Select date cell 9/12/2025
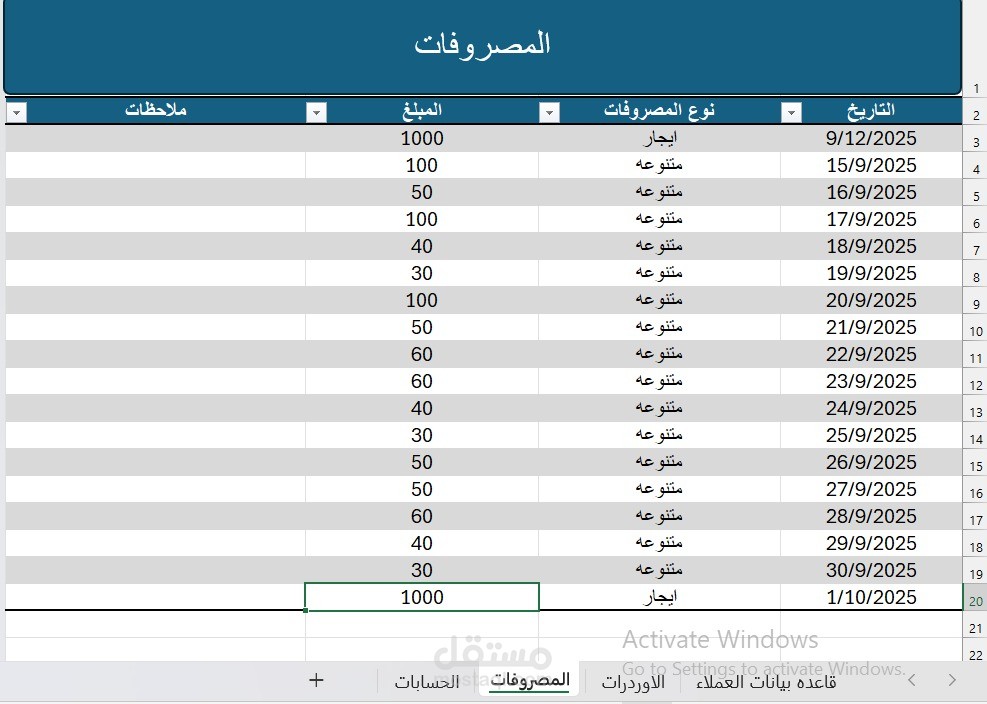Viewport: 987px width, 704px height. point(871,139)
